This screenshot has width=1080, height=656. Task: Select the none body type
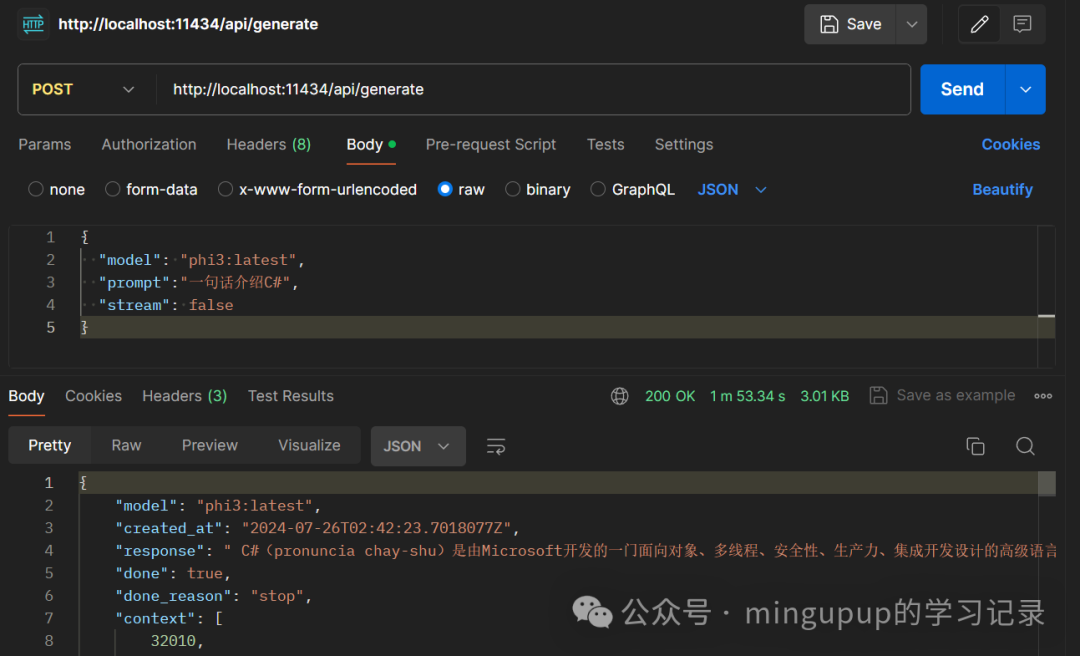point(37,189)
